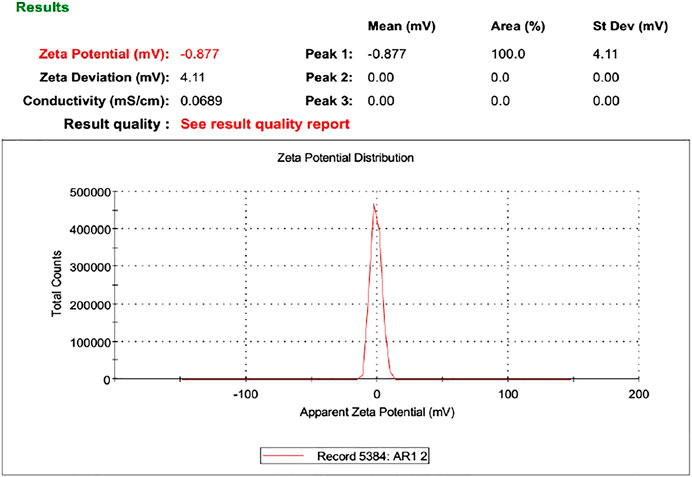Select the green Results heading
692x477 pixels.
(x=42, y=8)
